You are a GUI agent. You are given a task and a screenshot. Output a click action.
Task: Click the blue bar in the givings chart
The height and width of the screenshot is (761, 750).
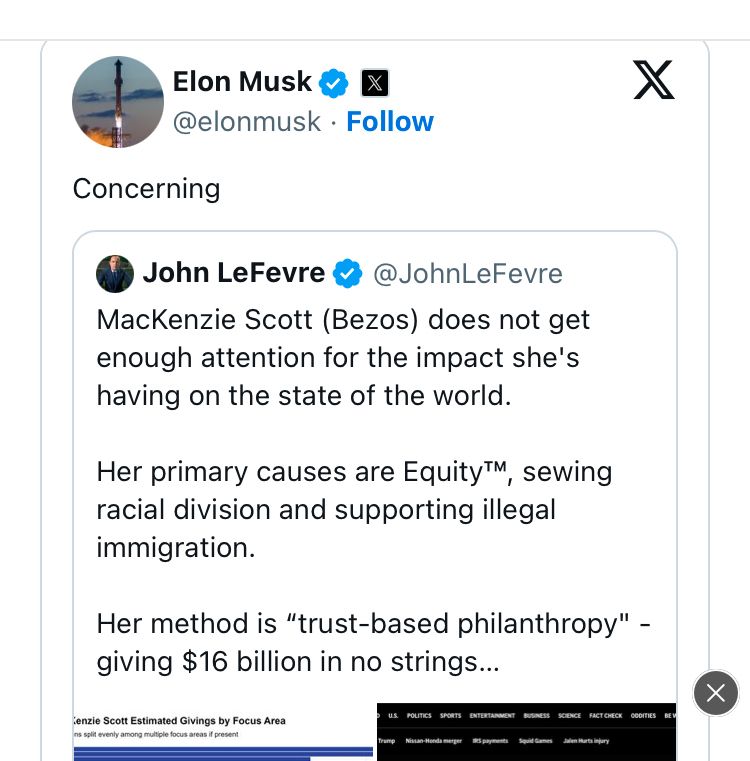pyautogui.click(x=223, y=754)
